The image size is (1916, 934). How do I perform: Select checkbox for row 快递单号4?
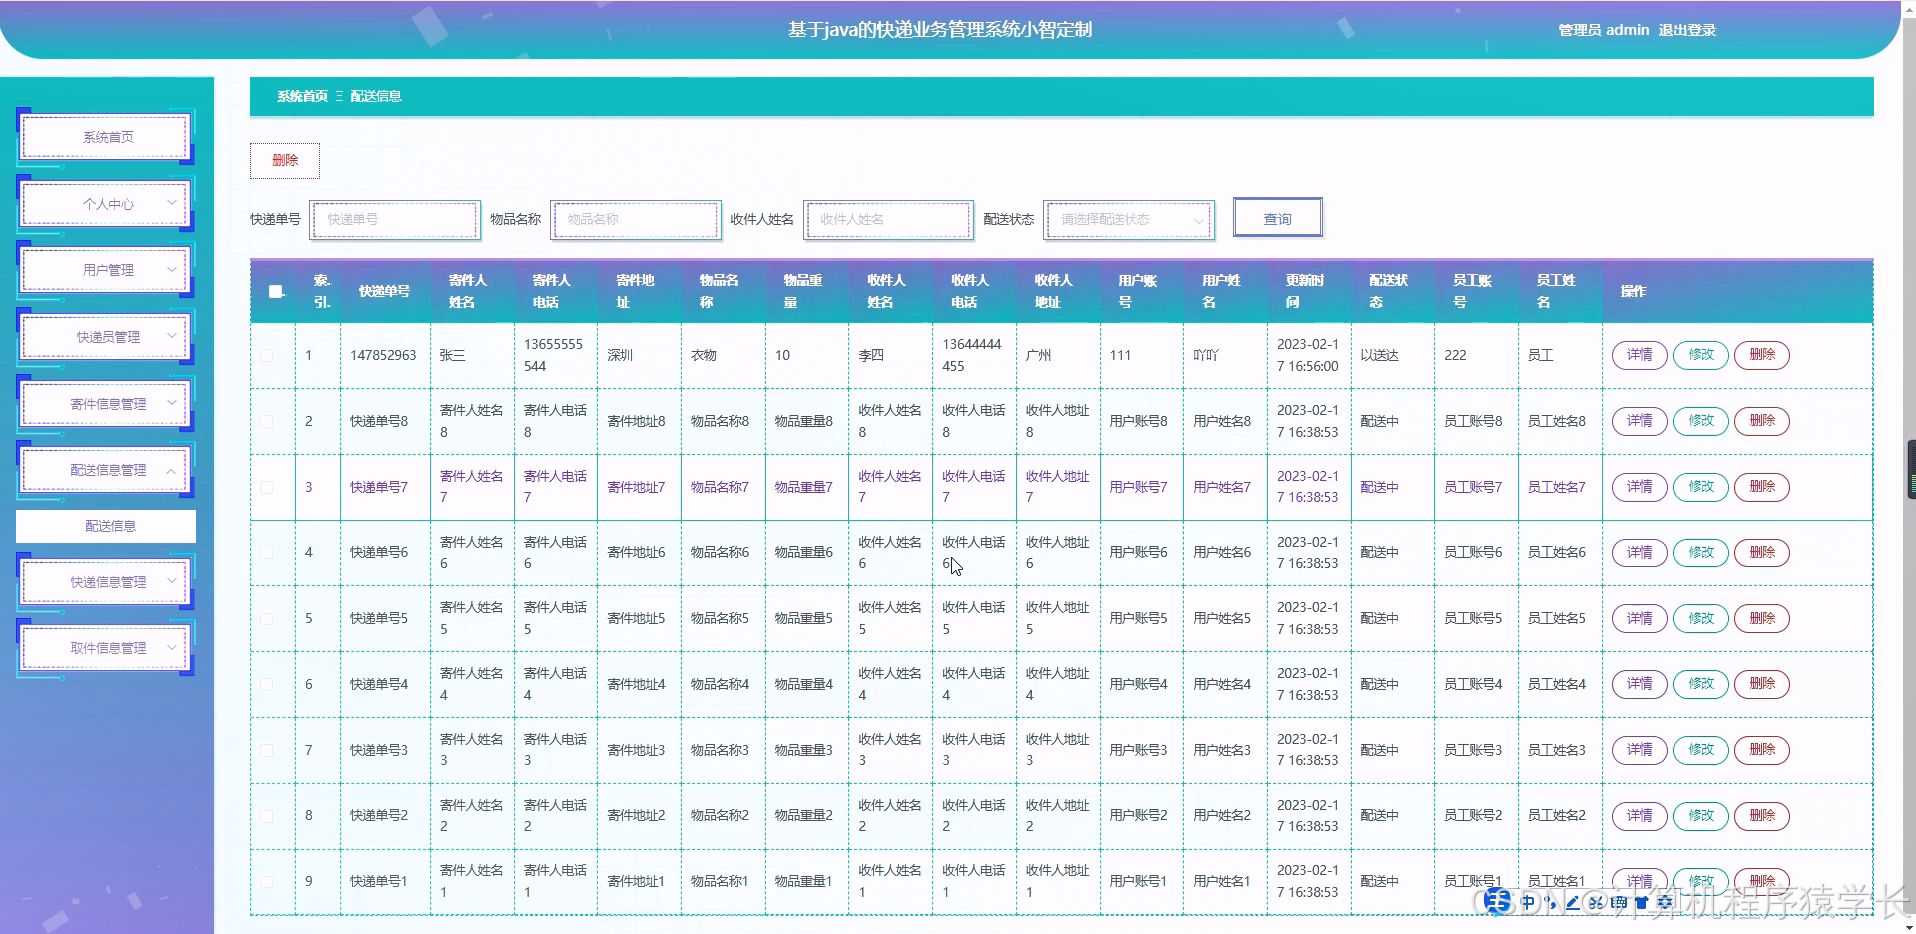tap(267, 684)
